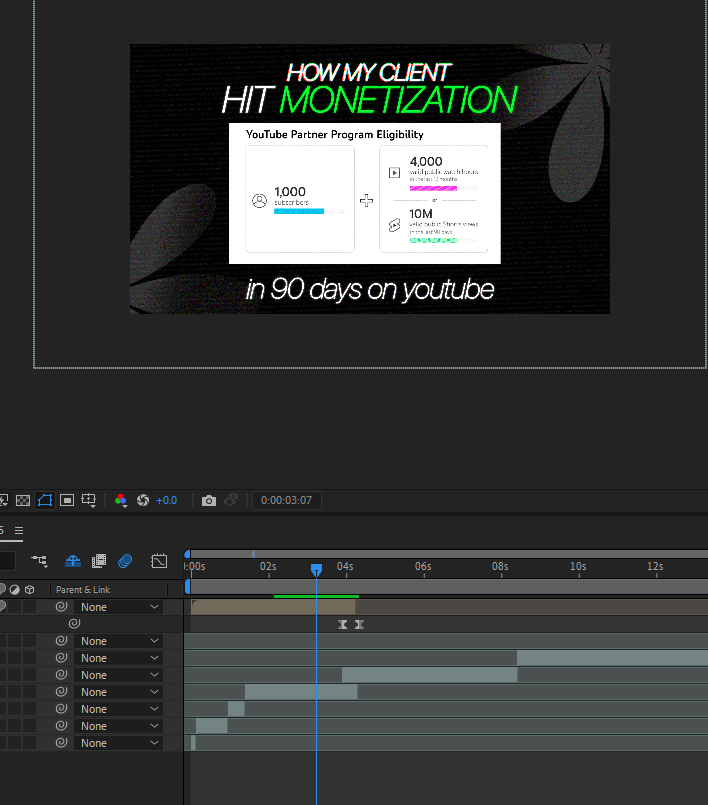Toggle 3D switch box on bottommost layer row
The image size is (708, 805).
pyautogui.click(x=29, y=743)
